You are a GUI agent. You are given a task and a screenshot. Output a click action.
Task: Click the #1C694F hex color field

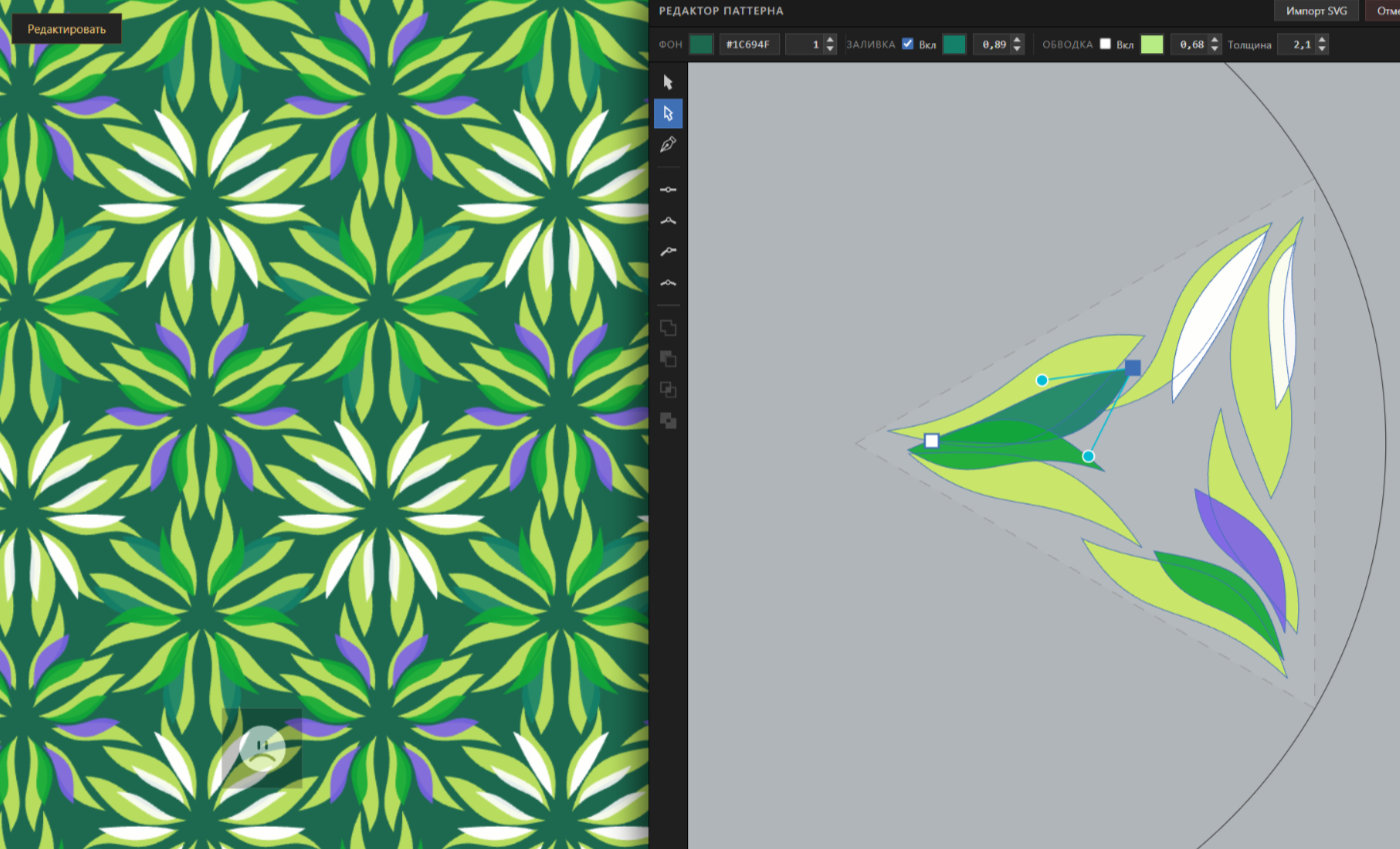click(749, 44)
